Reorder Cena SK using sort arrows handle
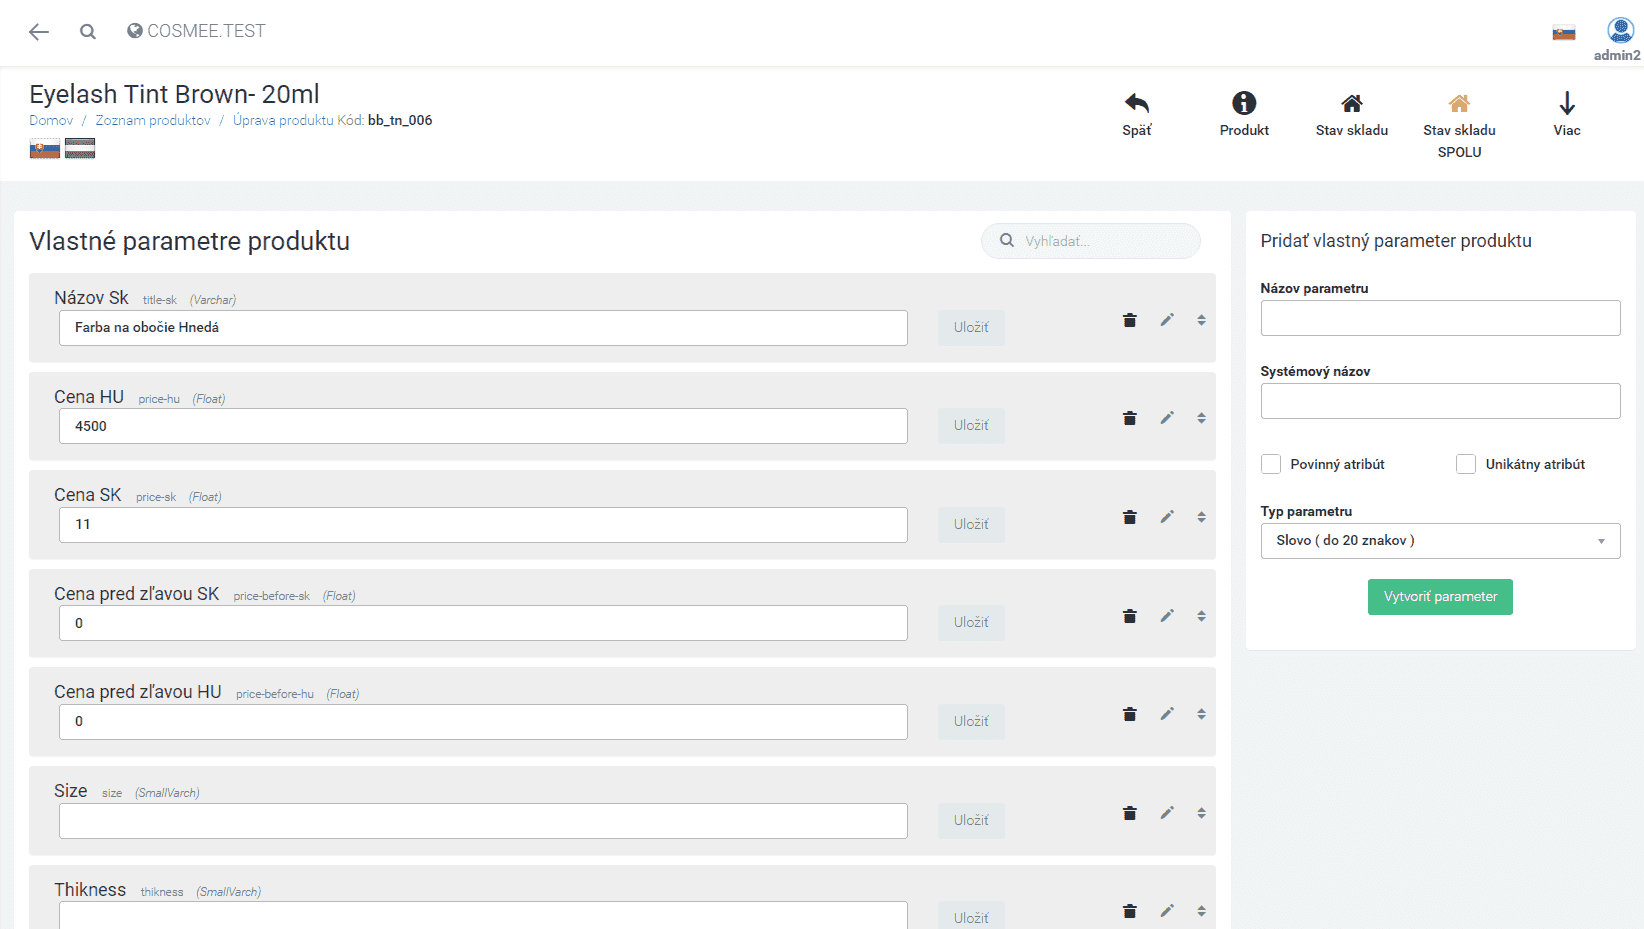The image size is (1644, 929). pyautogui.click(x=1201, y=517)
